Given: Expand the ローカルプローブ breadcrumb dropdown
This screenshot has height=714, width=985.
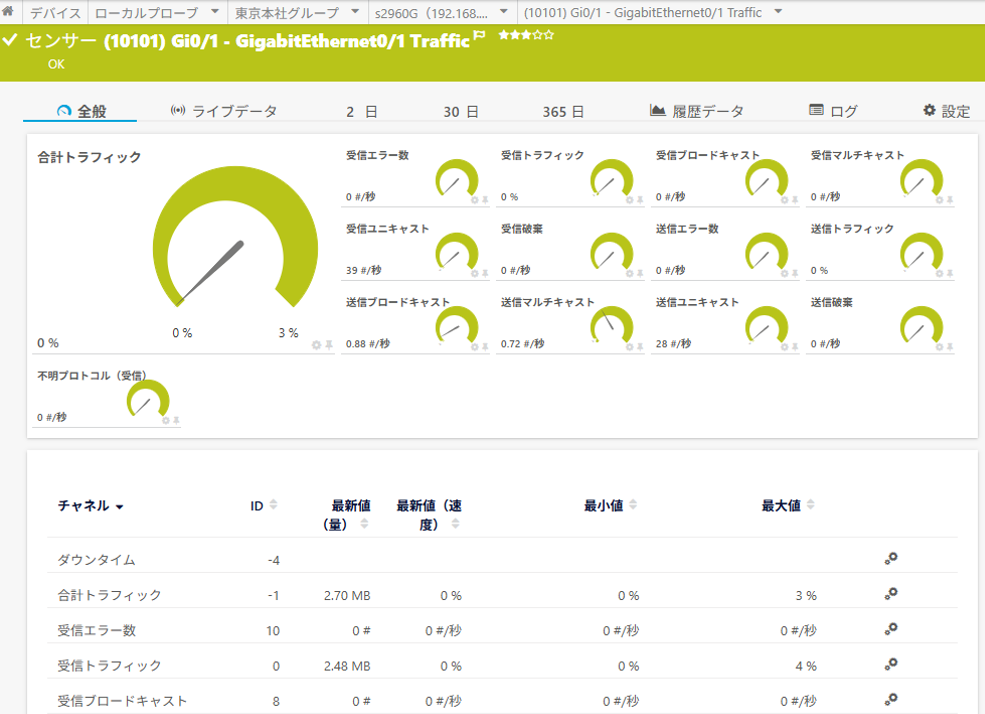Looking at the screenshot, I should (216, 12).
